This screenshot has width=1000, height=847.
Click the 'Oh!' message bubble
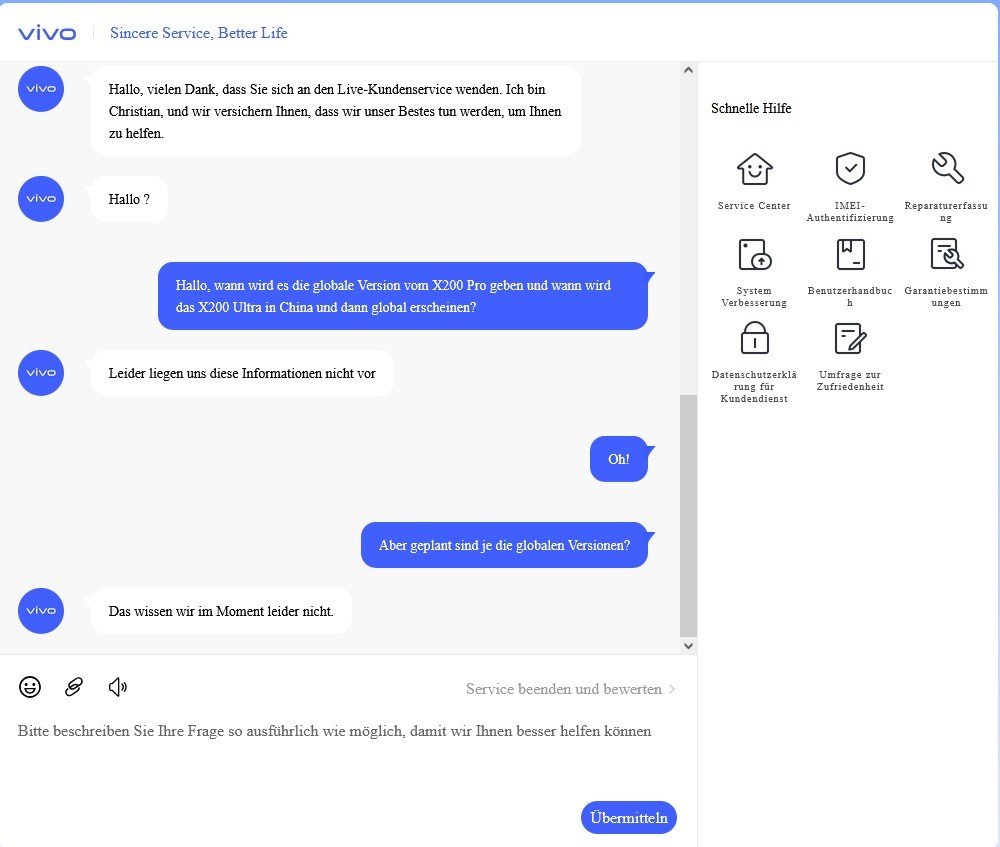click(x=619, y=459)
